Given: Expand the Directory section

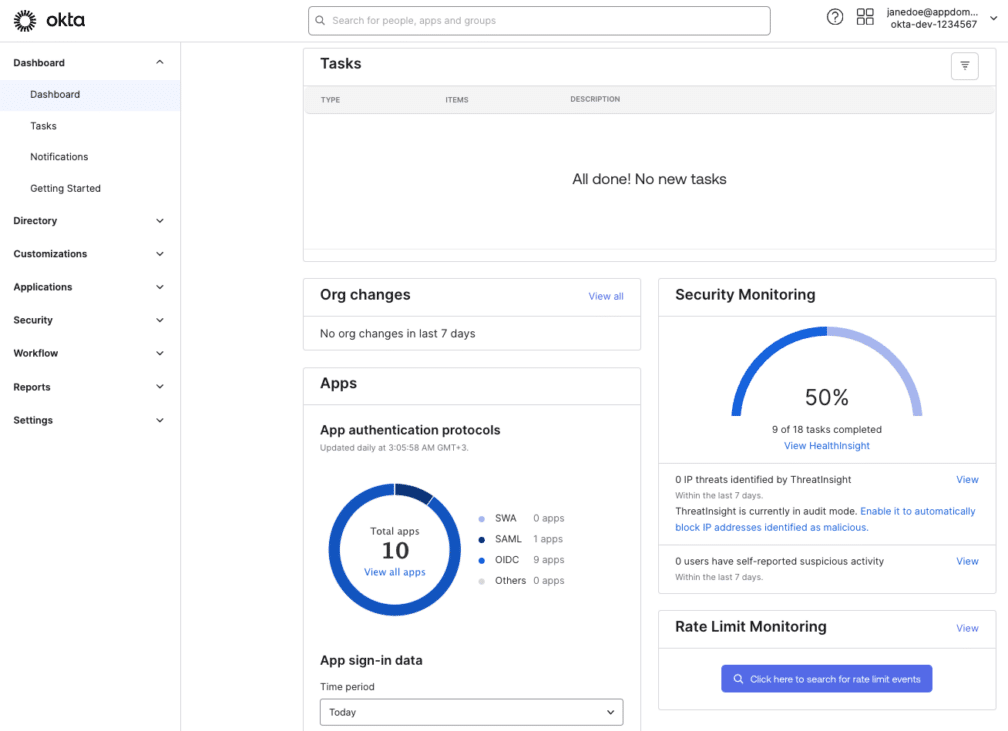Looking at the screenshot, I should point(90,220).
